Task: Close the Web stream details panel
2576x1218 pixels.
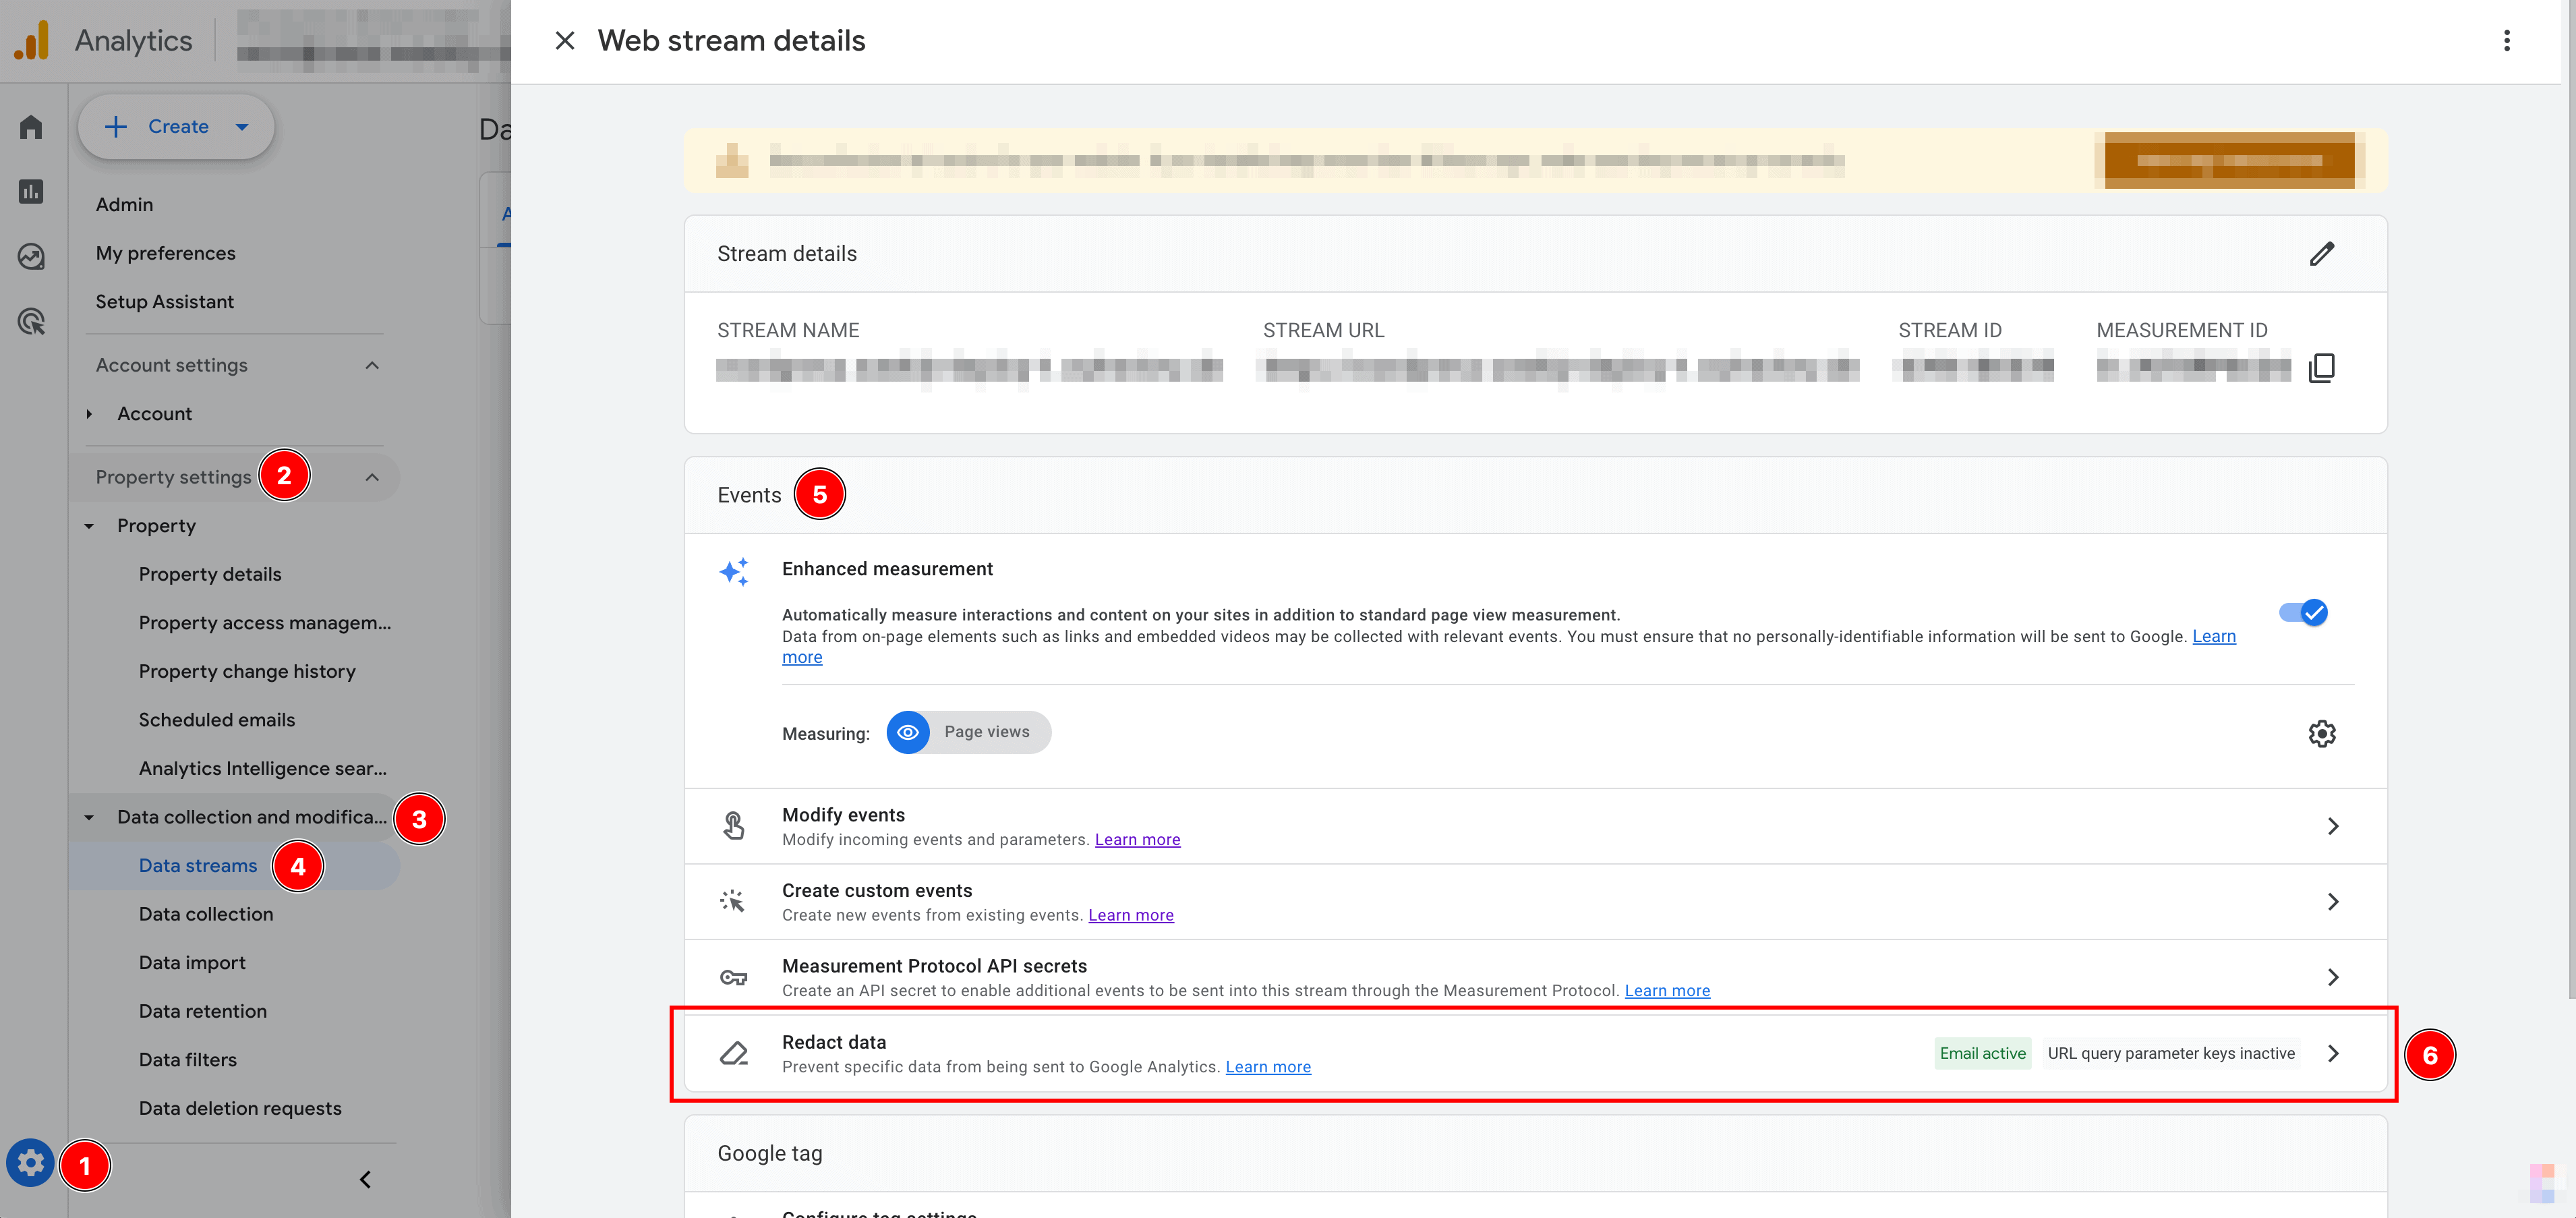Action: 565,41
